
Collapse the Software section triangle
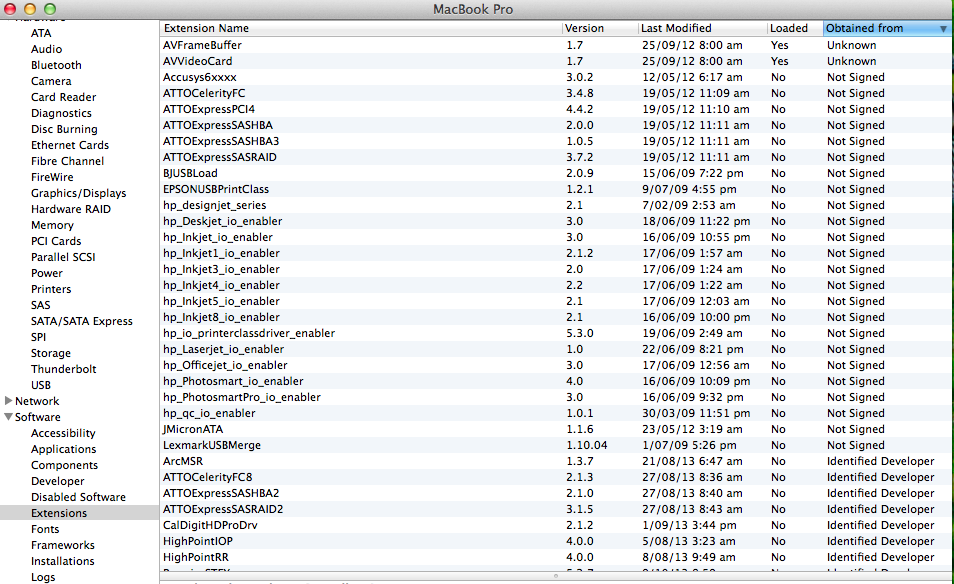(x=9, y=417)
